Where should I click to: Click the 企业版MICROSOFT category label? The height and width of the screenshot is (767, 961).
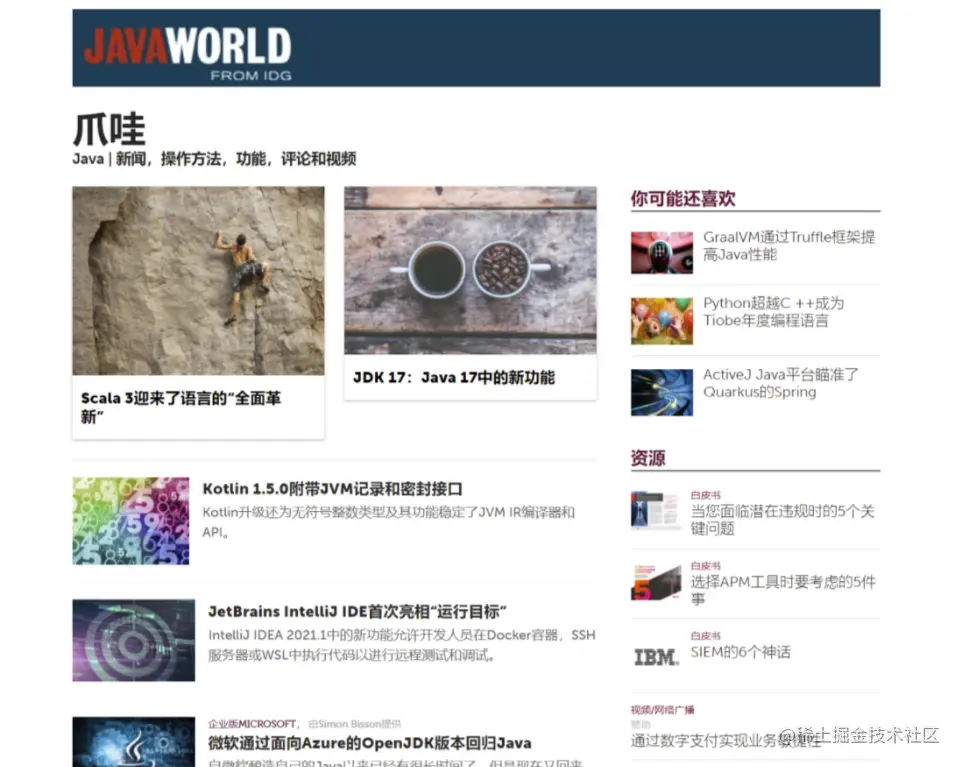click(253, 724)
